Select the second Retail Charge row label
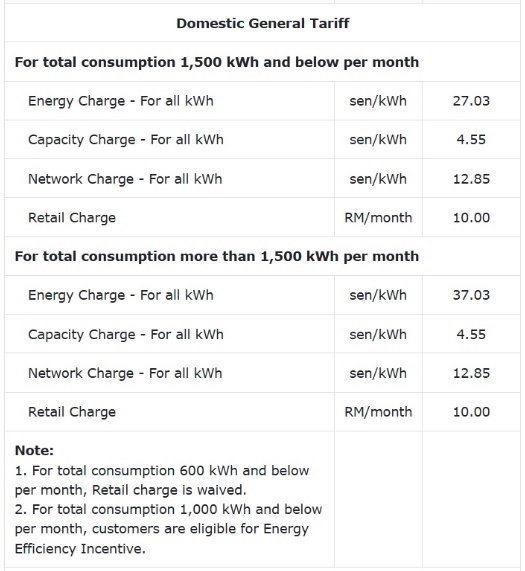The image size is (525, 571). pos(72,412)
